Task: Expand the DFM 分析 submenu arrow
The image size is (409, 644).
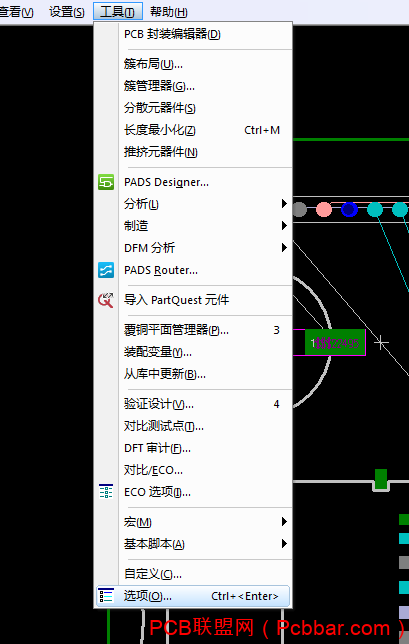Action: click(x=284, y=248)
